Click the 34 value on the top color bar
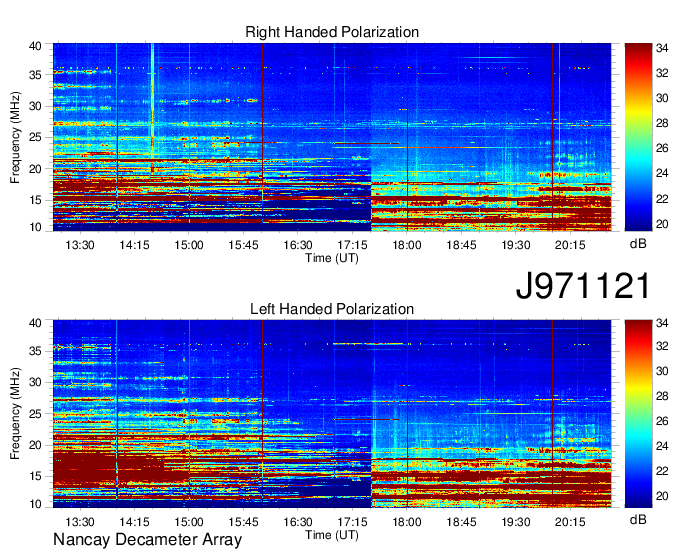 (x=662, y=48)
